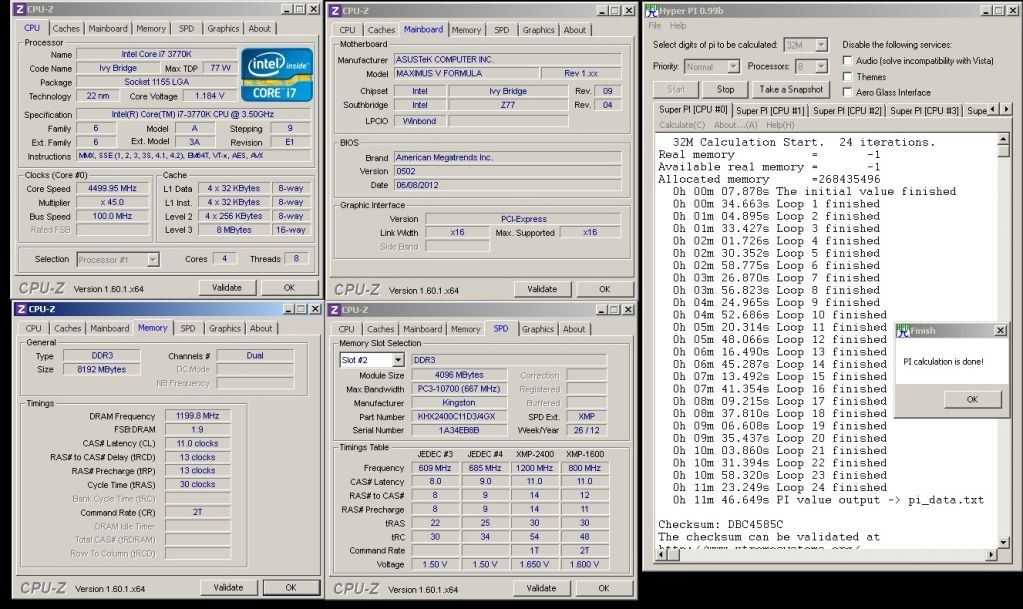Screen dimensions: 1023x609
Task: Click the scroll-up arrow in Super PI output
Action: point(1003,140)
